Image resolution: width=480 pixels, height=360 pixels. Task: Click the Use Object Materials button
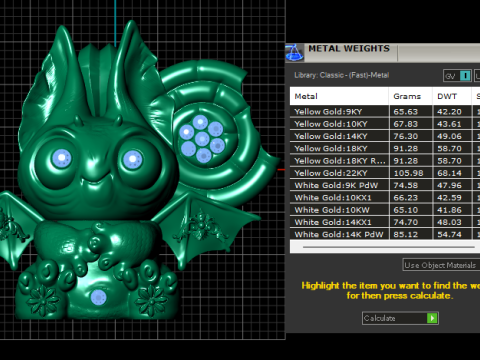441,265
